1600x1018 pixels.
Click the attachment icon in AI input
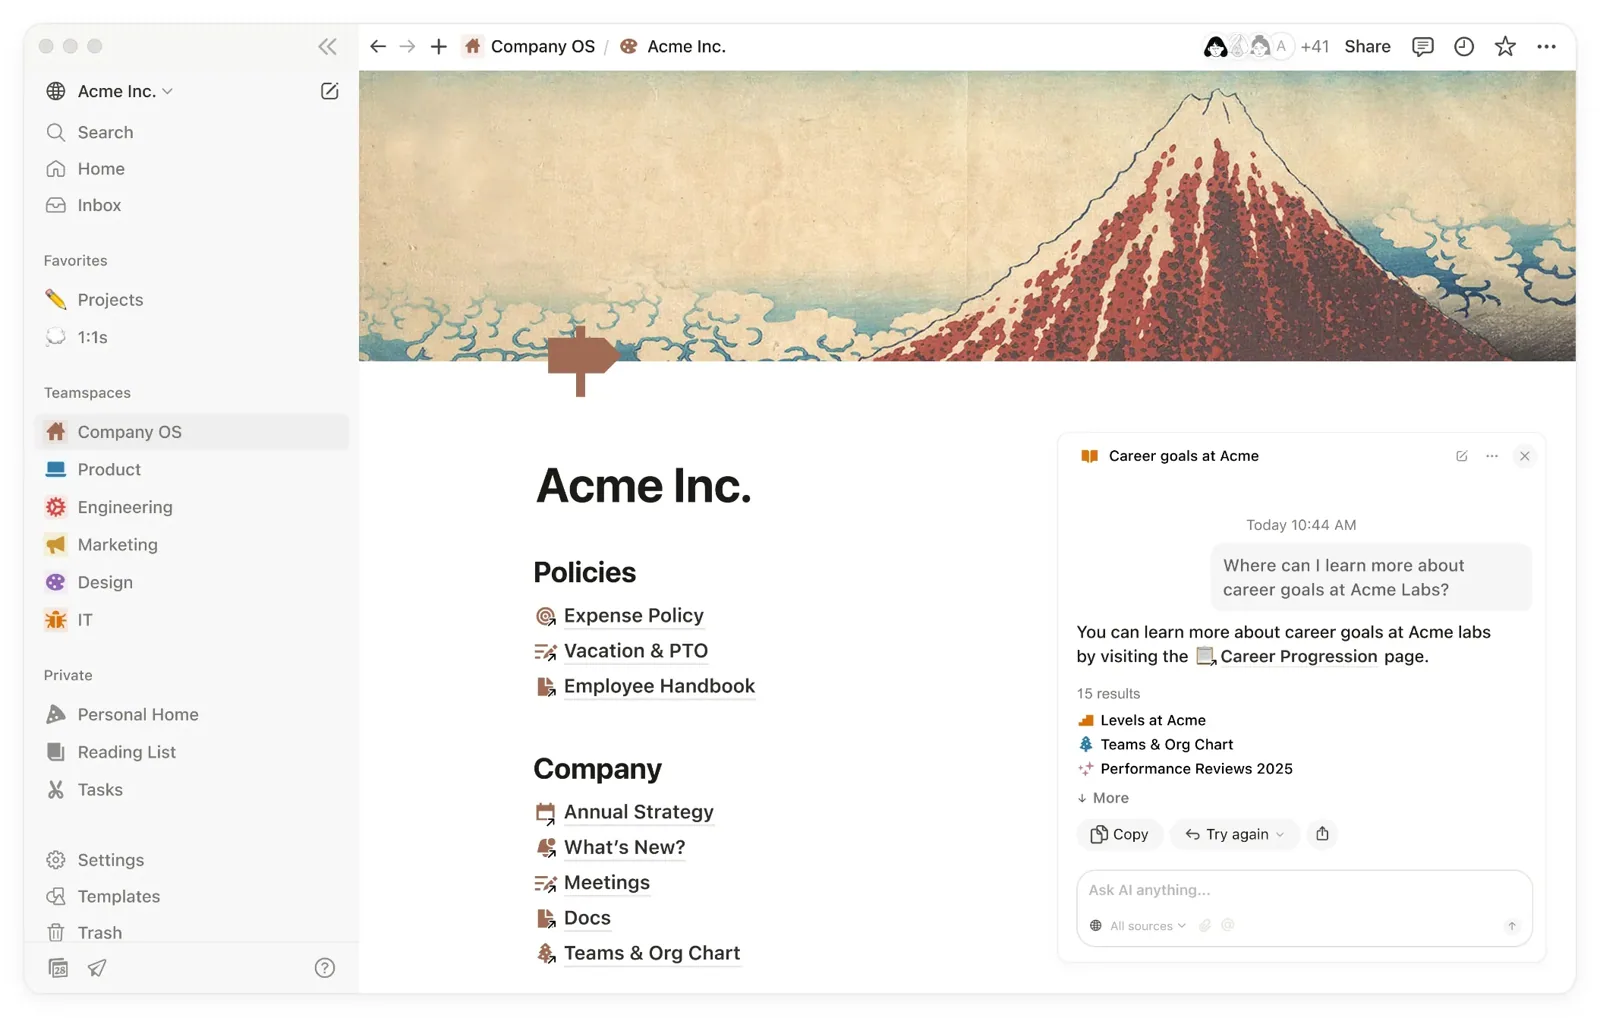[1205, 925]
